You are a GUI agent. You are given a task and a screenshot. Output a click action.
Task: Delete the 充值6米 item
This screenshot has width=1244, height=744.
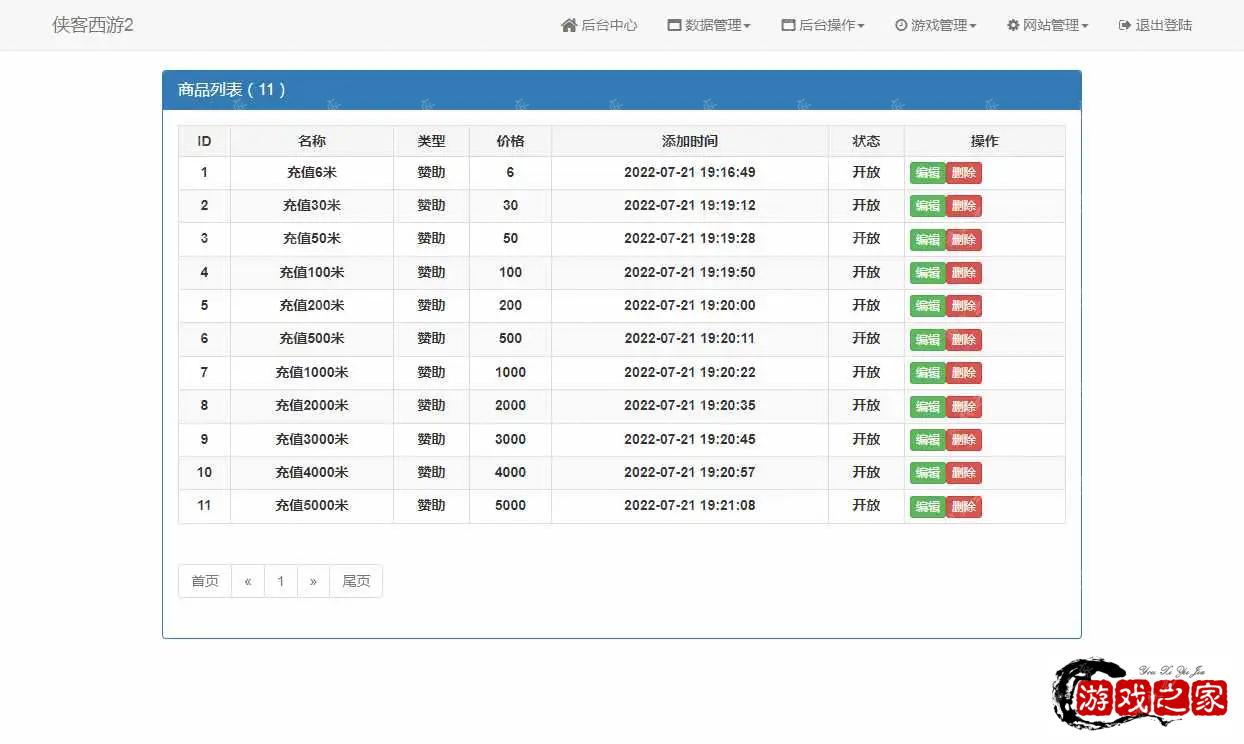[964, 173]
